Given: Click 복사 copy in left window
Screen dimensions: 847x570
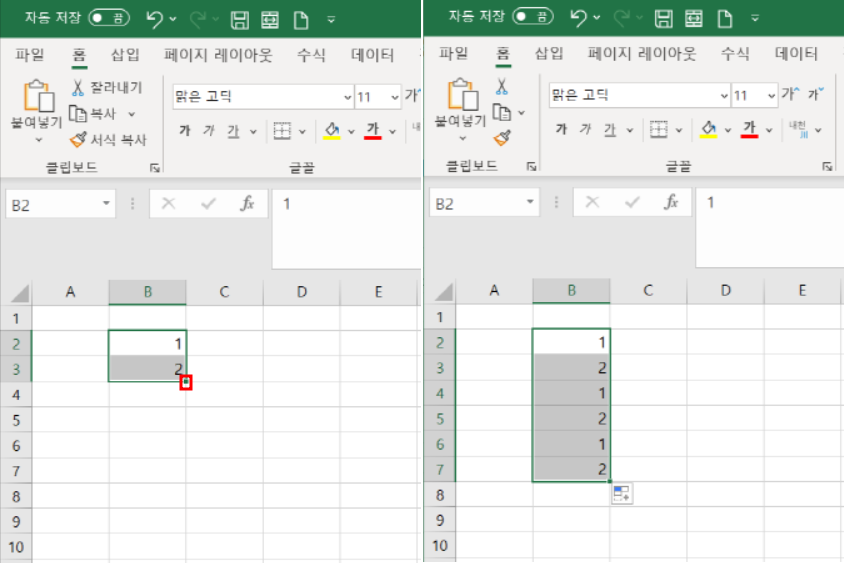Looking at the screenshot, I should pos(93,114).
